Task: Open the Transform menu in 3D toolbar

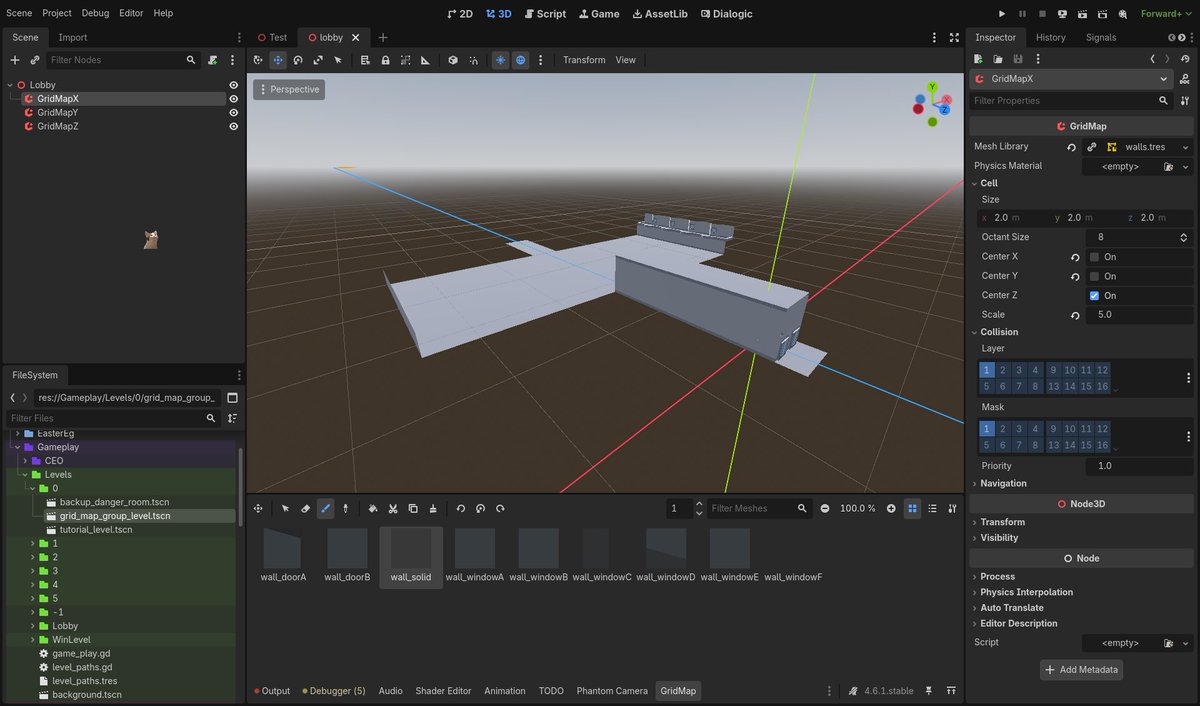Action: coord(584,60)
